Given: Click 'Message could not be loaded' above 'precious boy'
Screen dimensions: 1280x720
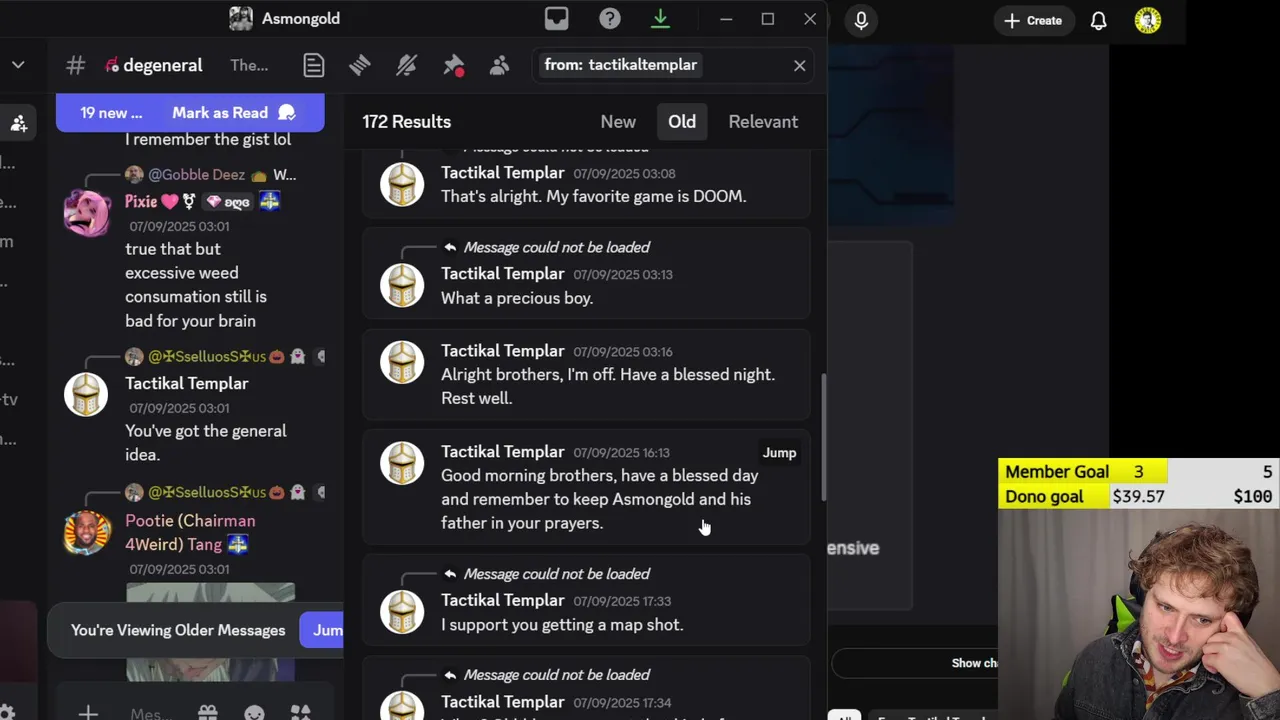Looking at the screenshot, I should (x=557, y=248).
